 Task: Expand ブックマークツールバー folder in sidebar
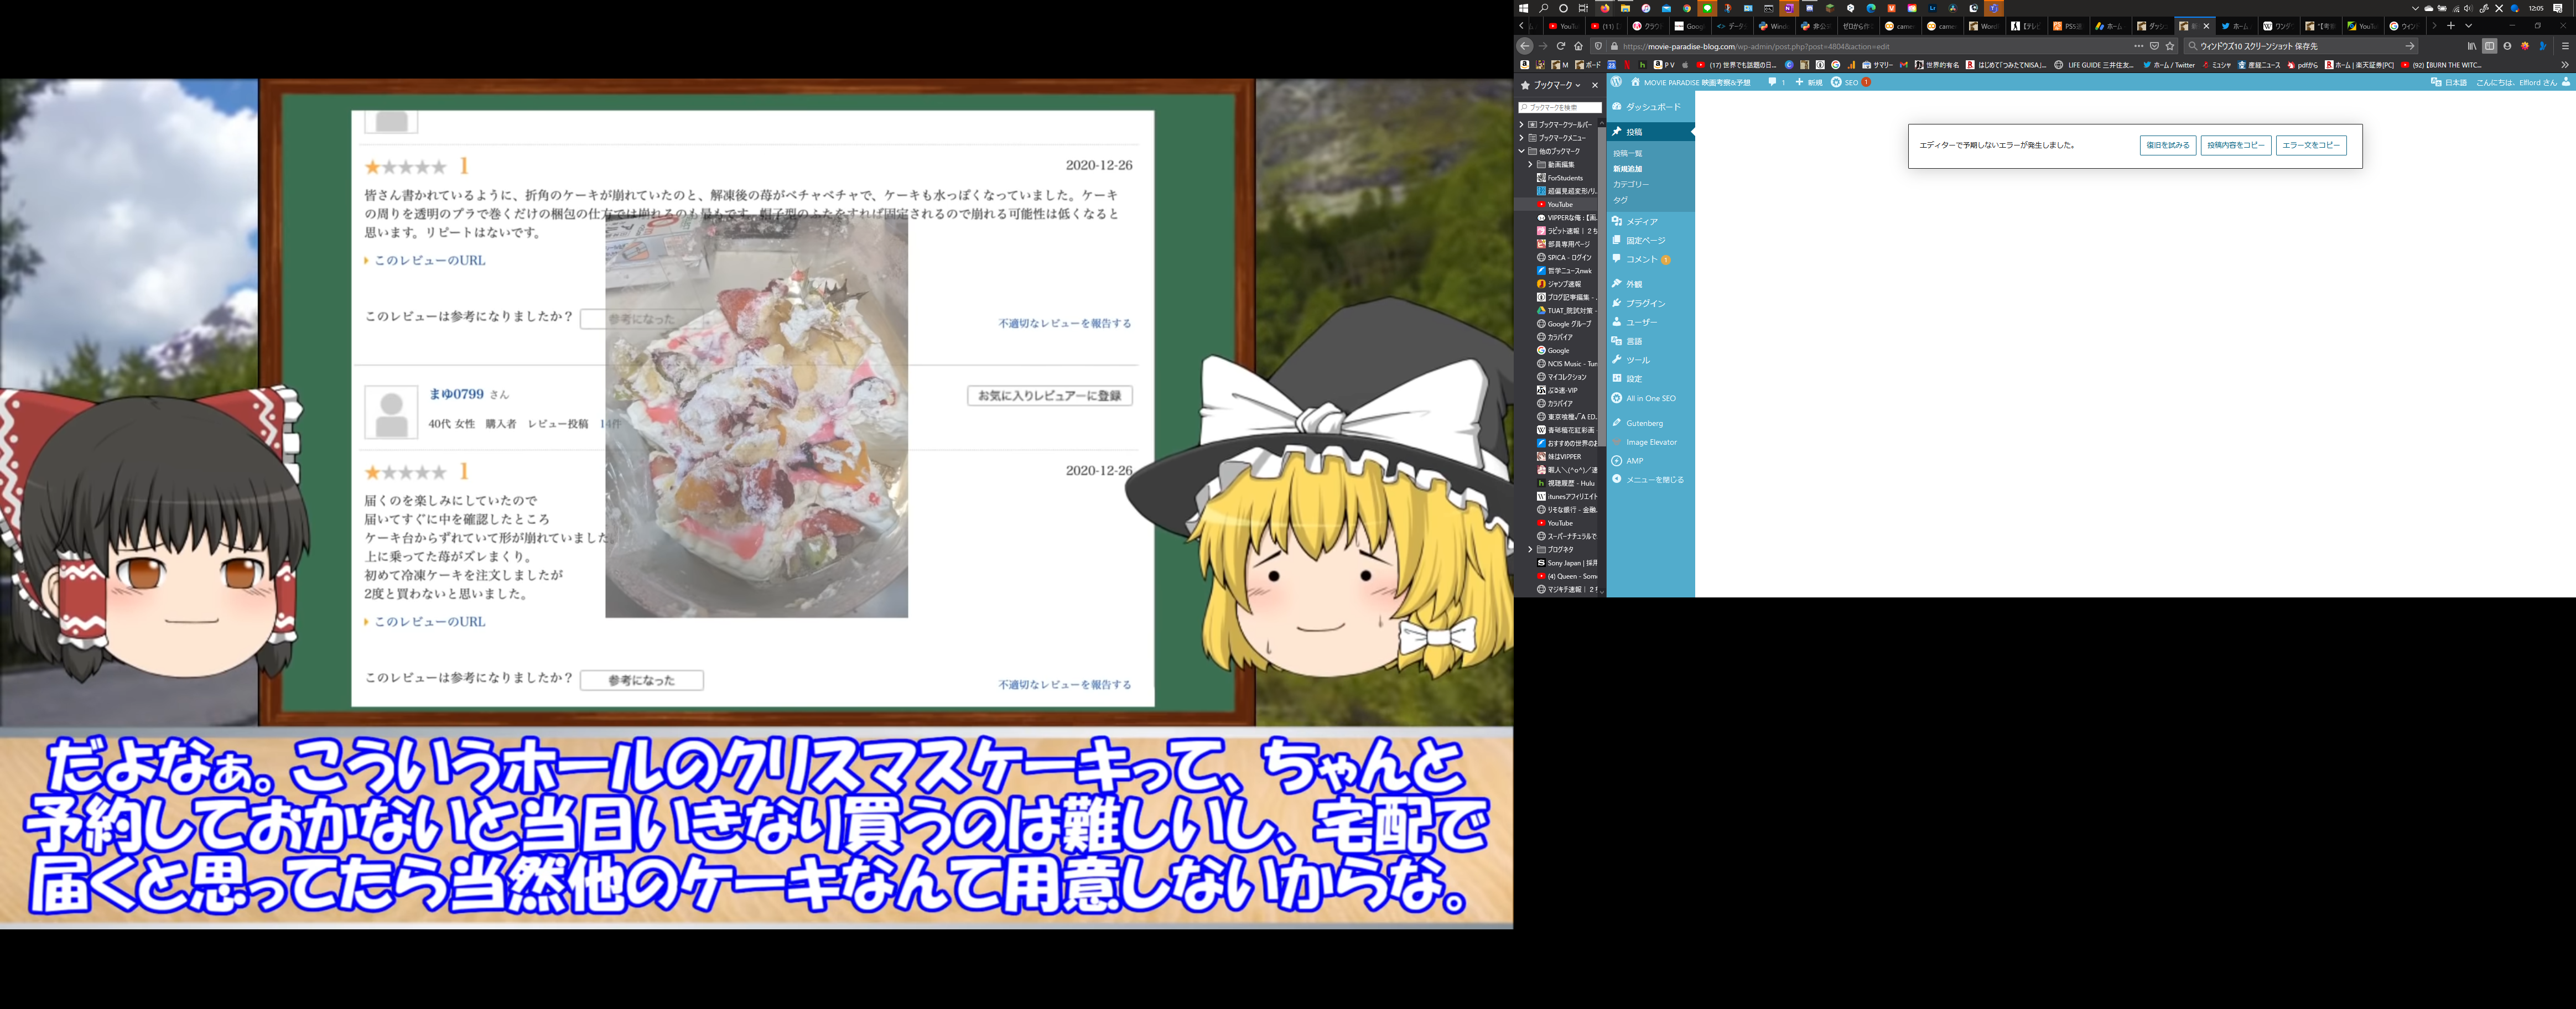1522,125
